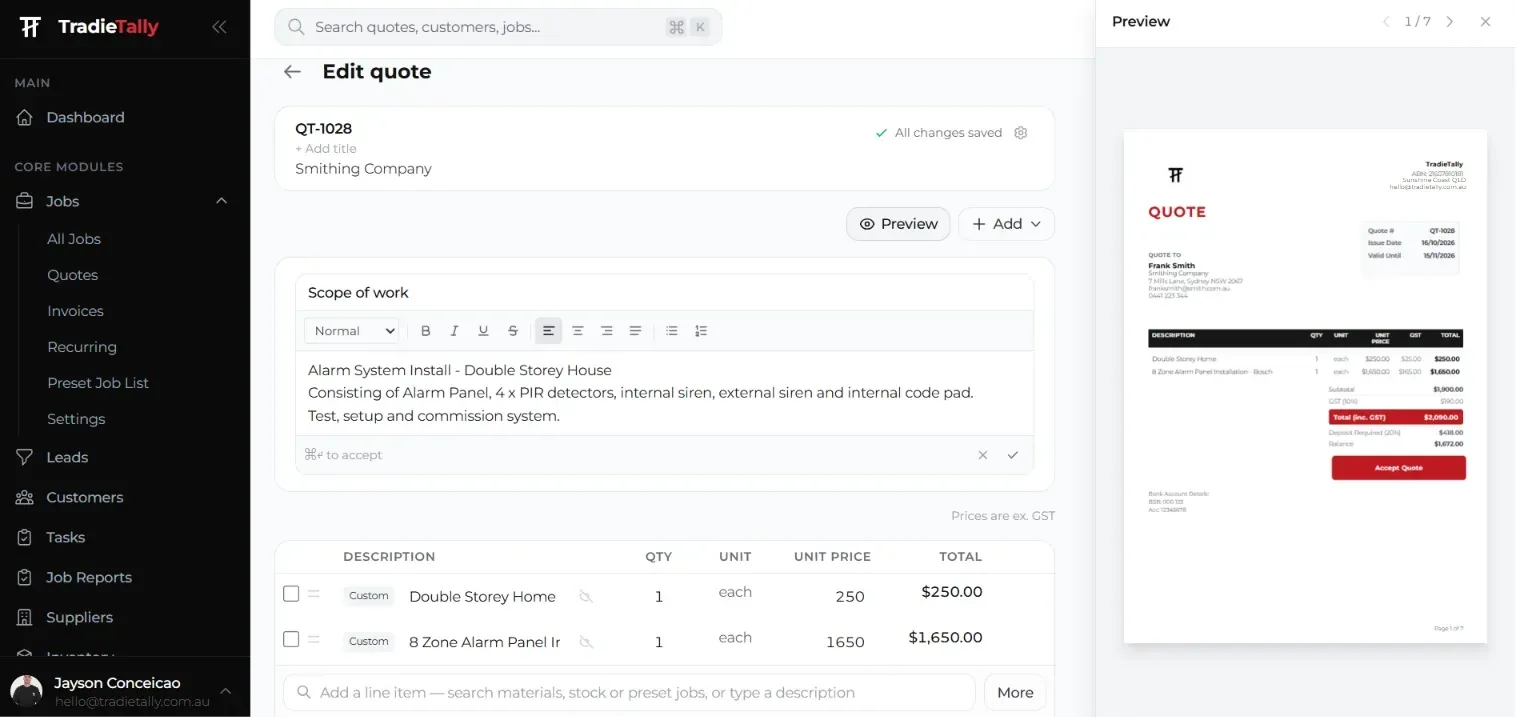
Task: Click the + Add title link
Action: (326, 149)
